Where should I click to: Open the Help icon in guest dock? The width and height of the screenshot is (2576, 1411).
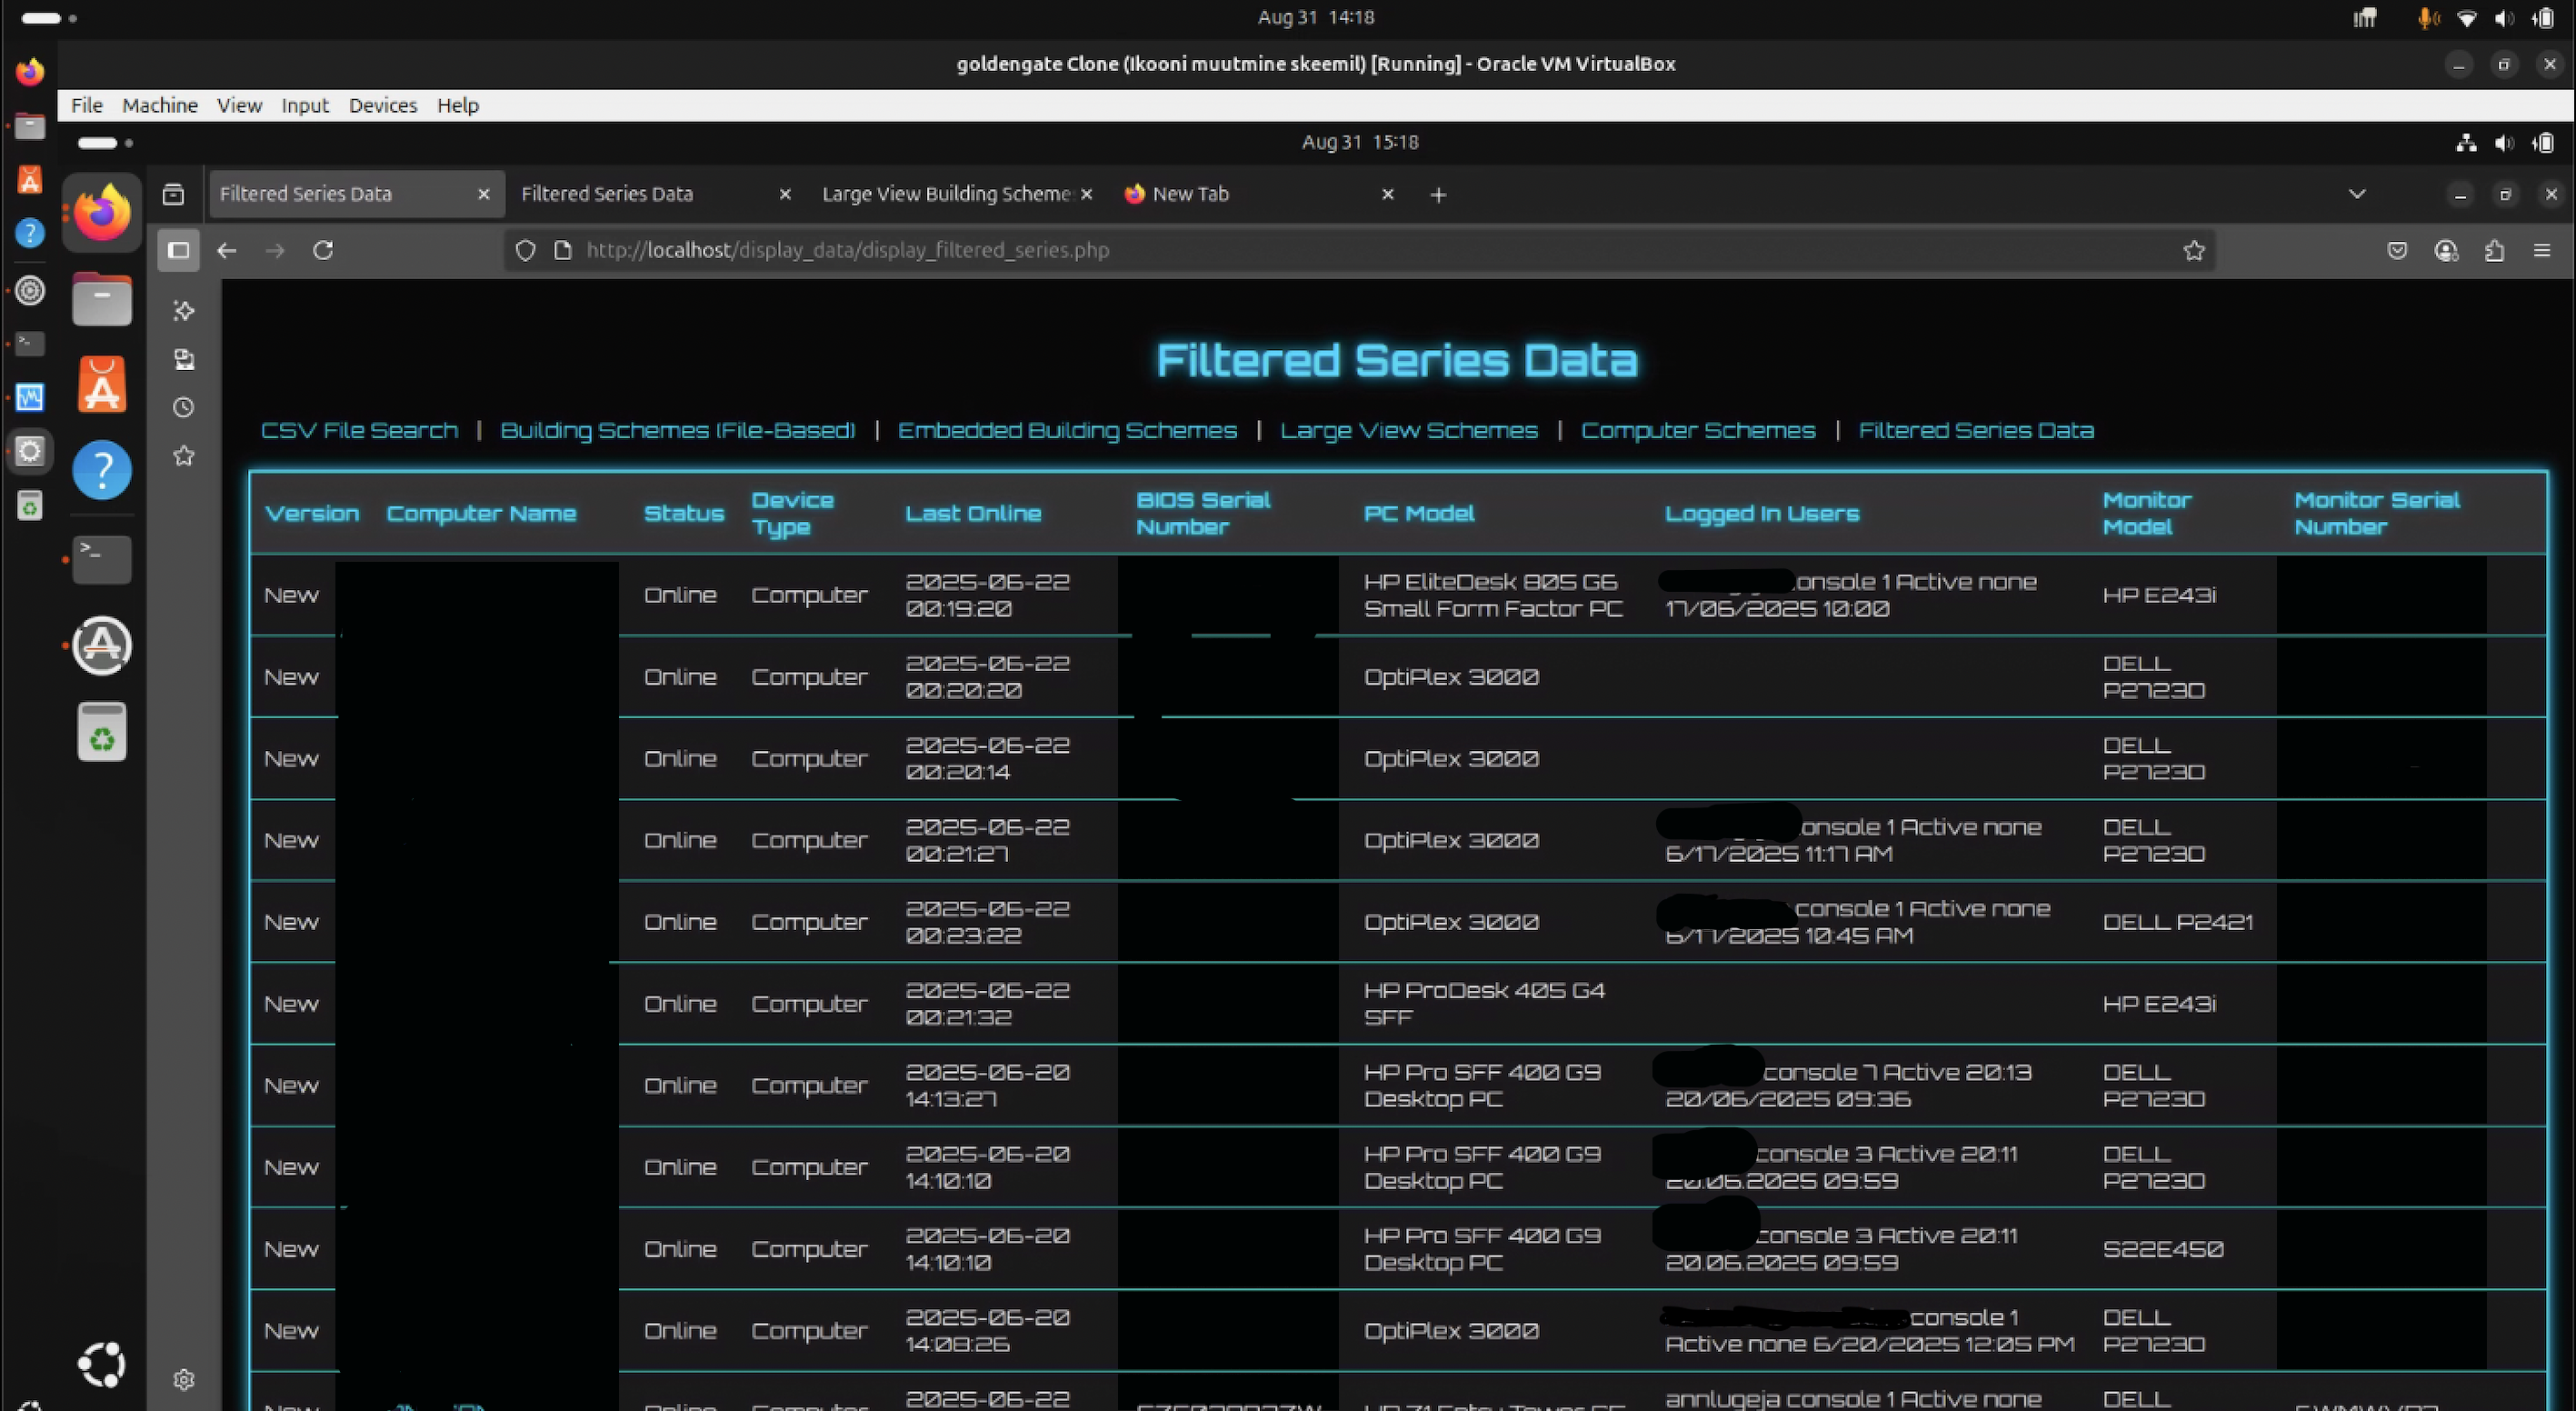point(102,470)
